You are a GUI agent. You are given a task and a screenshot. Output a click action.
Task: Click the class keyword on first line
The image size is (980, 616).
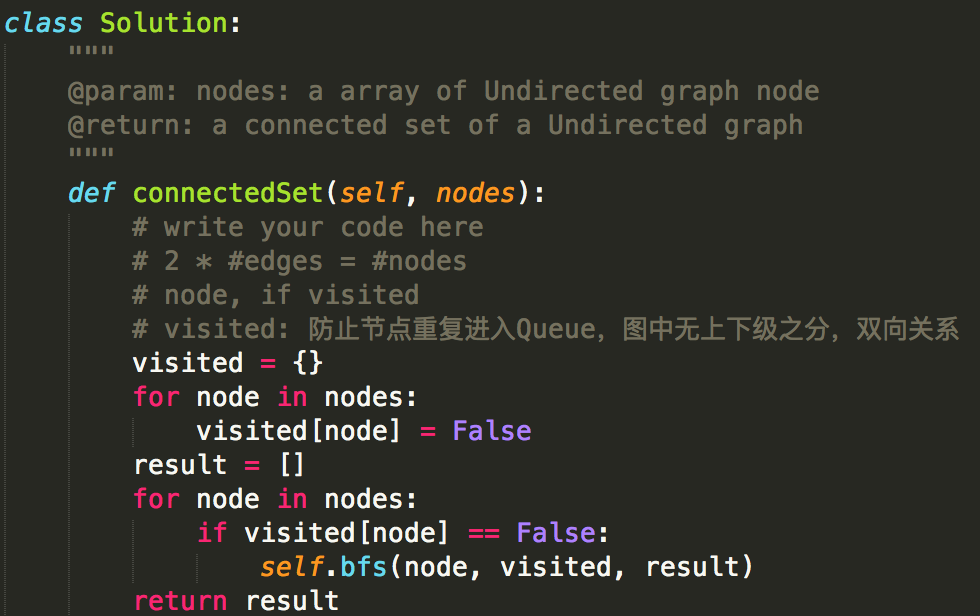click(43, 24)
